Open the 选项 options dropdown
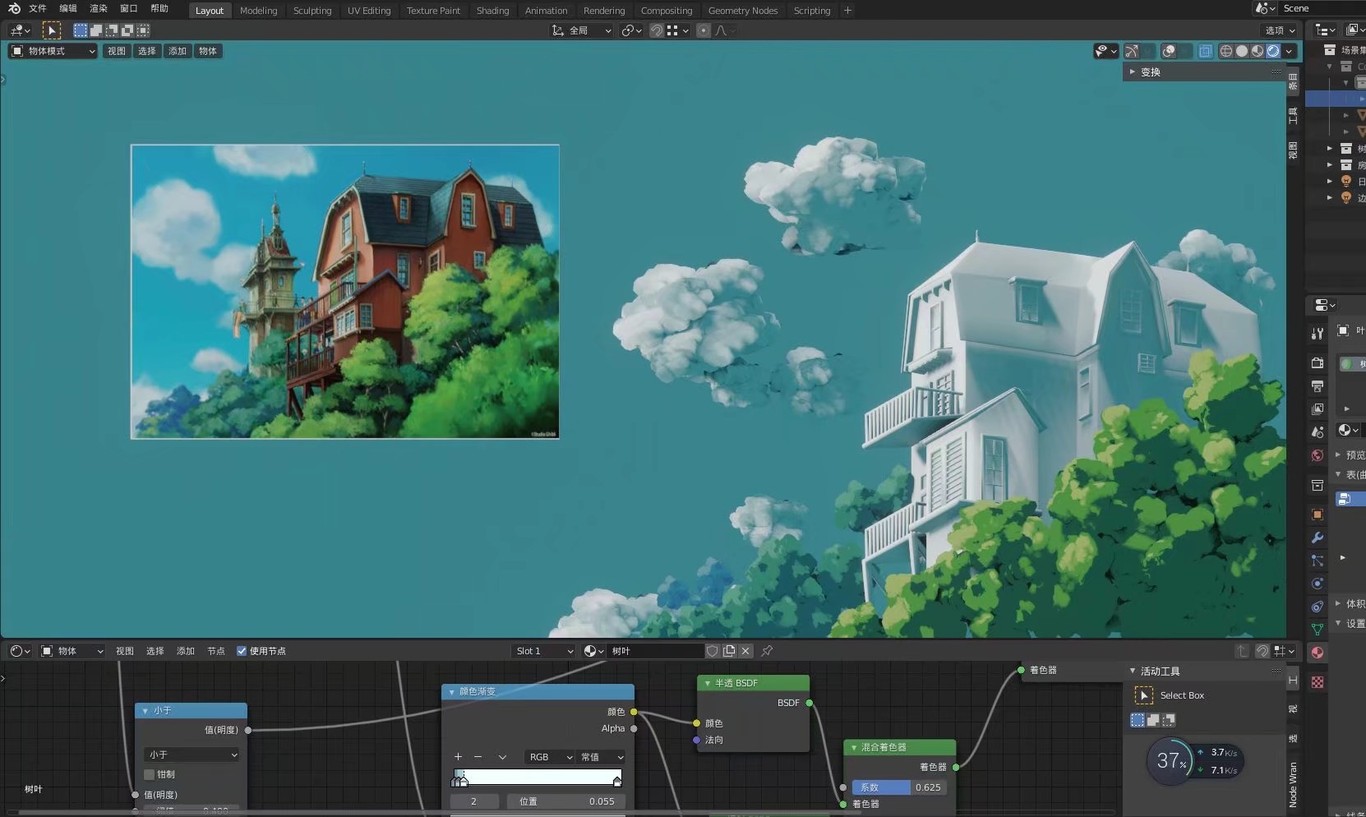1366x817 pixels. pos(1279,30)
